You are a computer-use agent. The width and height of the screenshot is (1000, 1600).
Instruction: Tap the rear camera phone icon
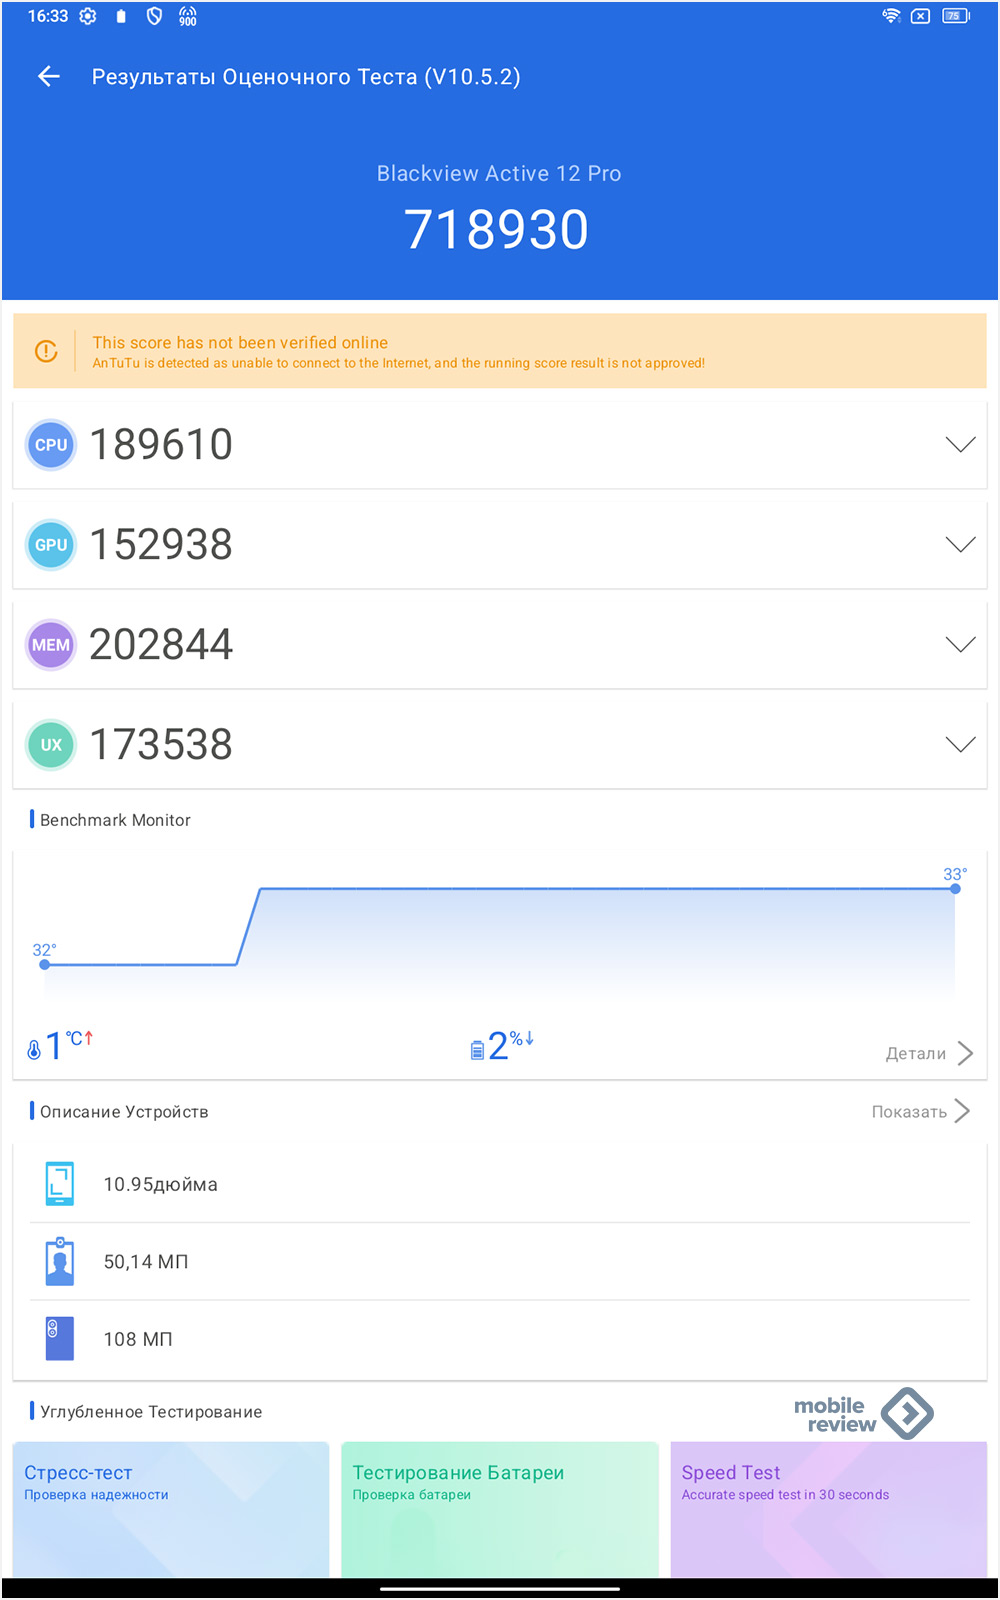click(x=60, y=1339)
